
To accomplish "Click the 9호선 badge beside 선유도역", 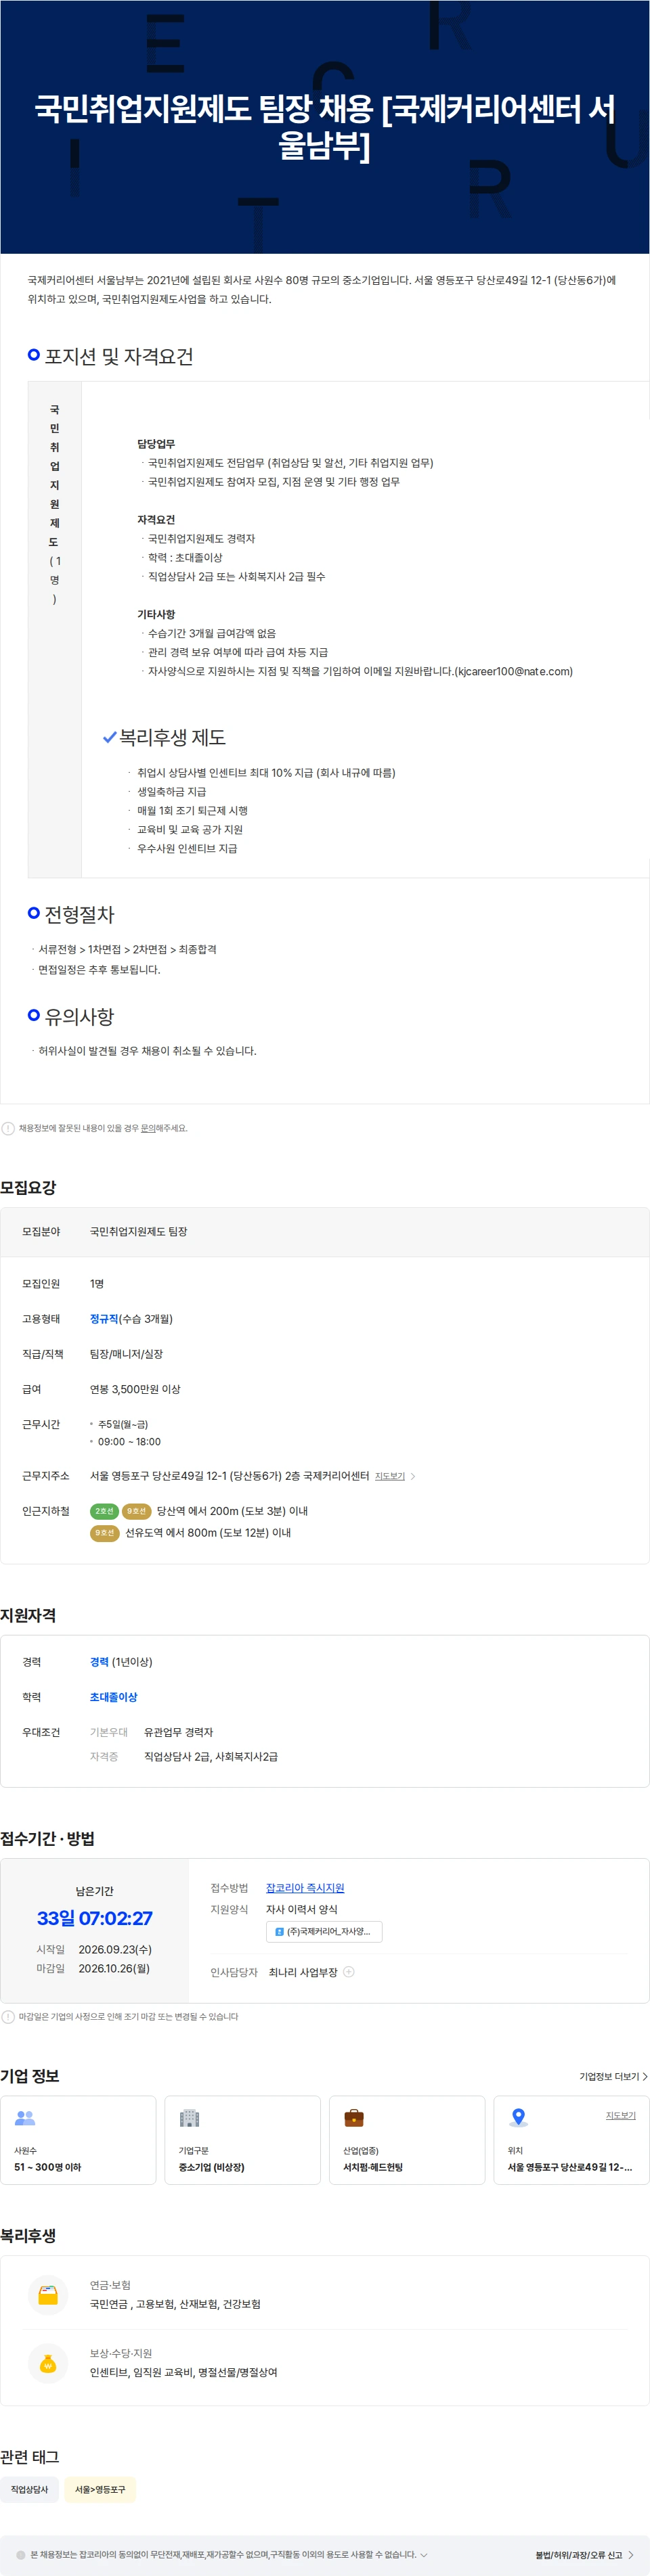I will (104, 1533).
